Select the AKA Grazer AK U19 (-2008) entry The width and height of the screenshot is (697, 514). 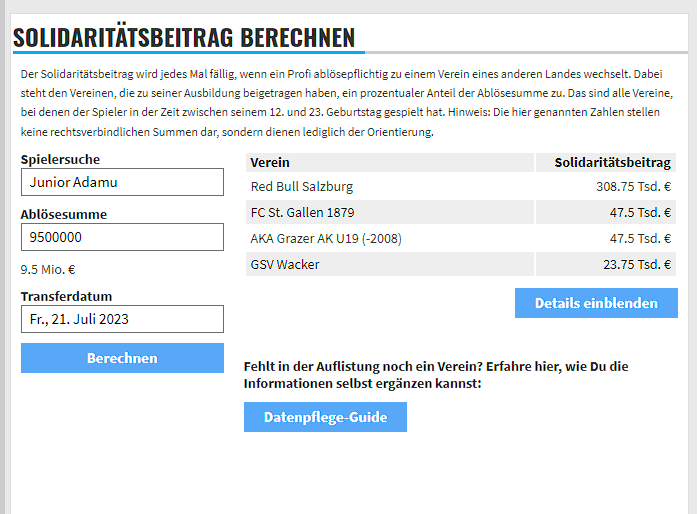(326, 239)
